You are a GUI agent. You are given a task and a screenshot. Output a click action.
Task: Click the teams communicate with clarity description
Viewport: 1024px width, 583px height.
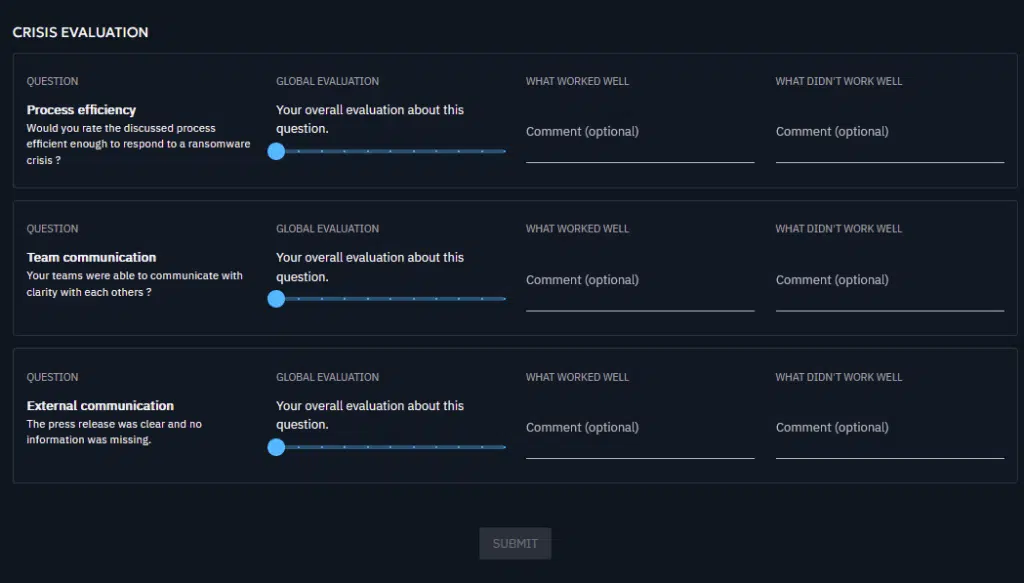[x=134, y=284]
